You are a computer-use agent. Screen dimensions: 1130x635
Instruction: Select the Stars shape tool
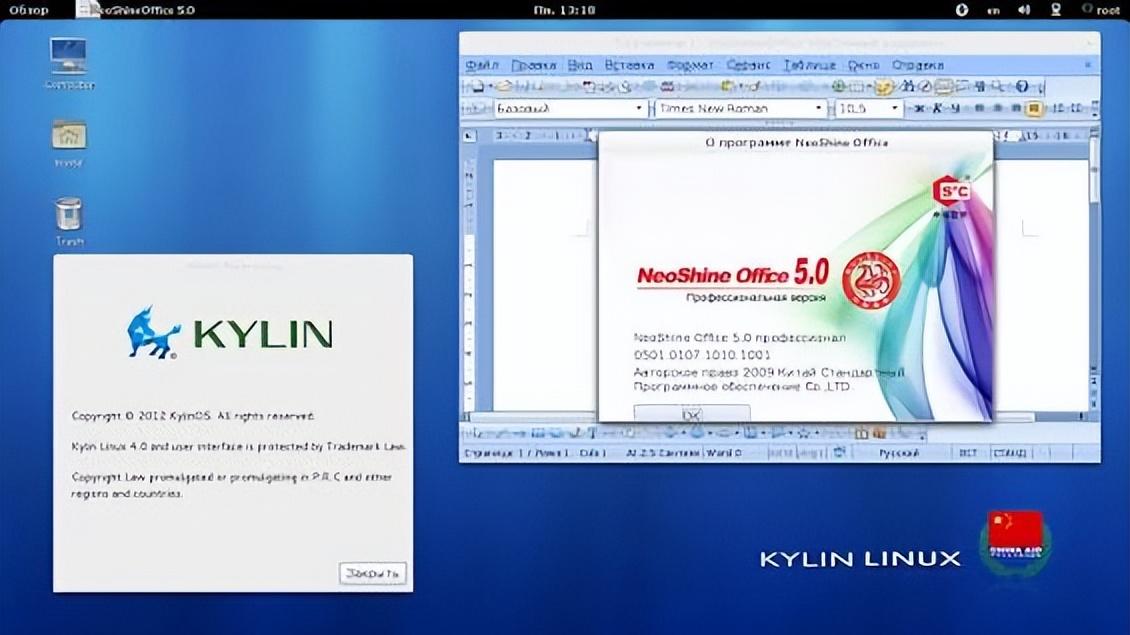(804, 434)
